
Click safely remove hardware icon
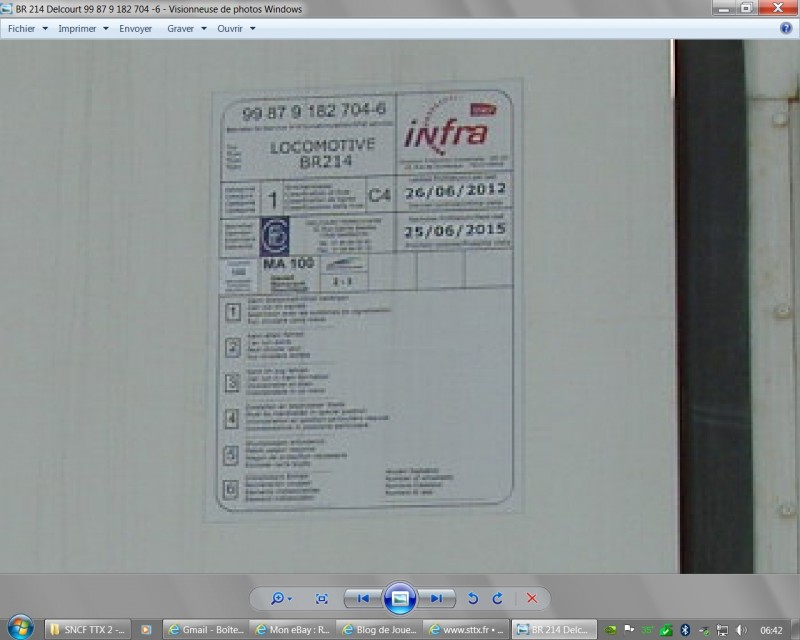pos(704,630)
